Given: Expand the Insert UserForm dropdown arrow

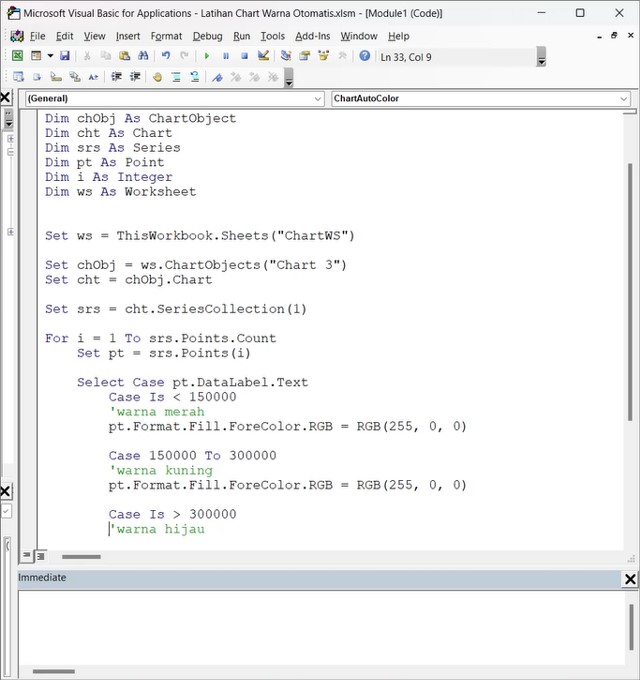Looking at the screenshot, I should click(49, 57).
